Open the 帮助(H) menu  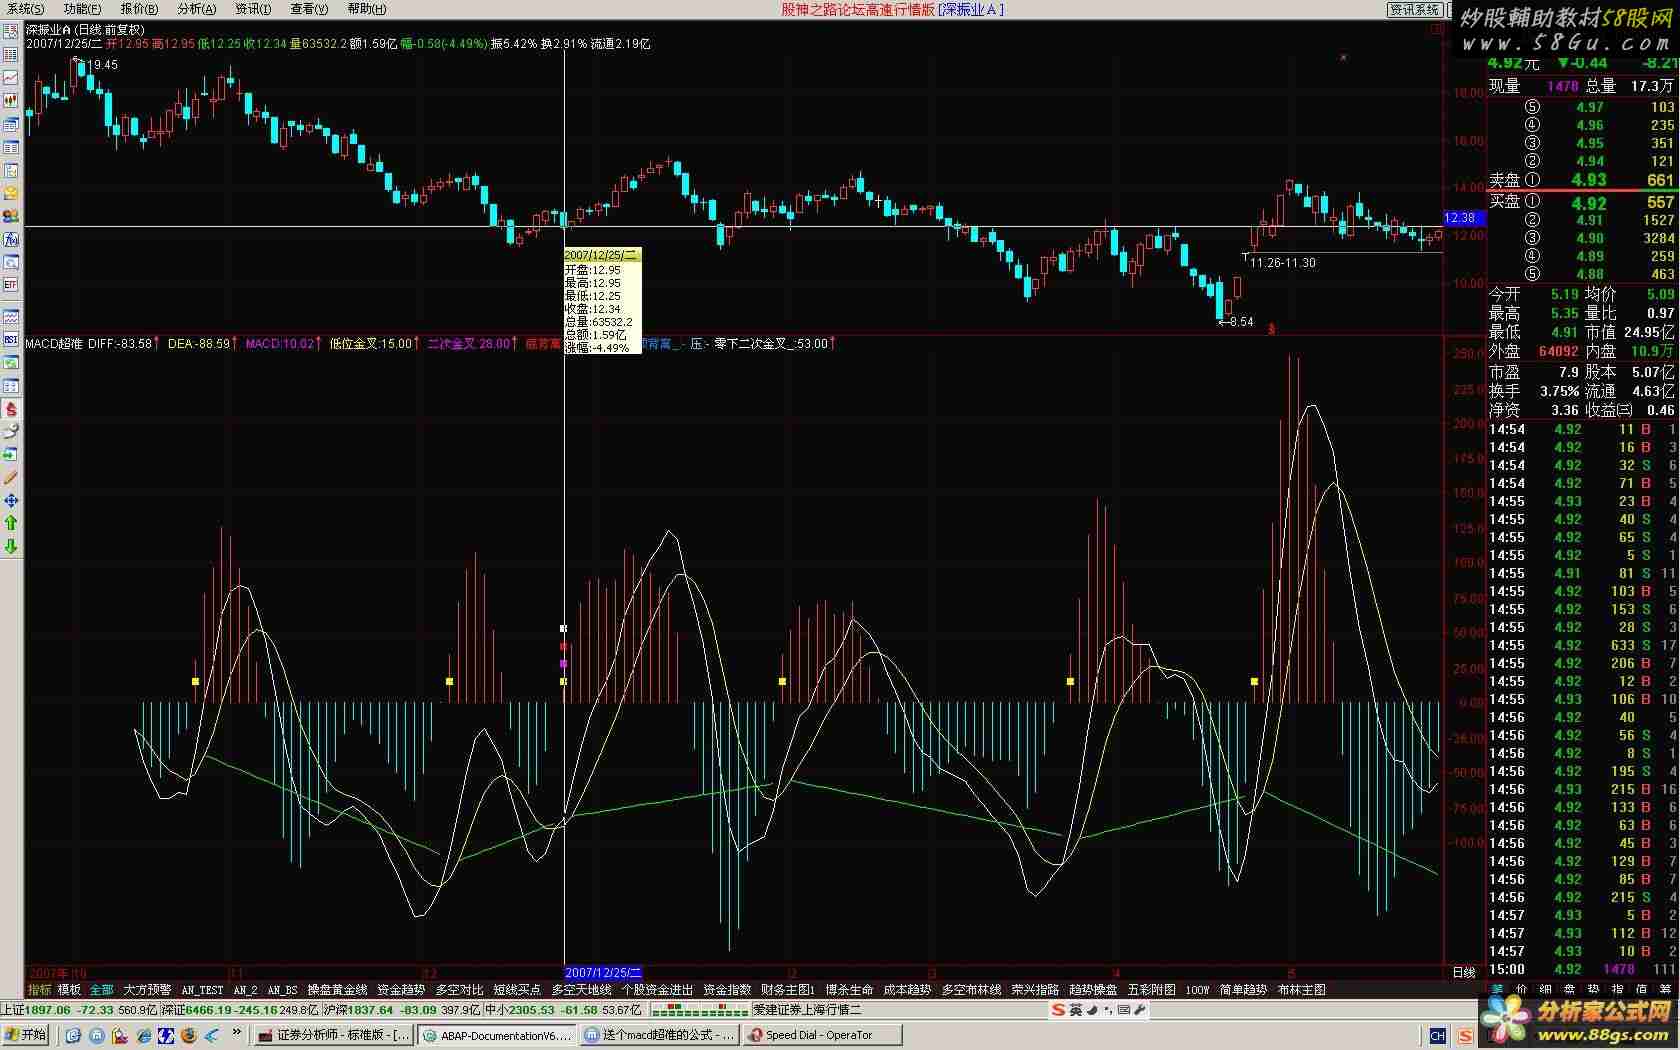(x=367, y=8)
